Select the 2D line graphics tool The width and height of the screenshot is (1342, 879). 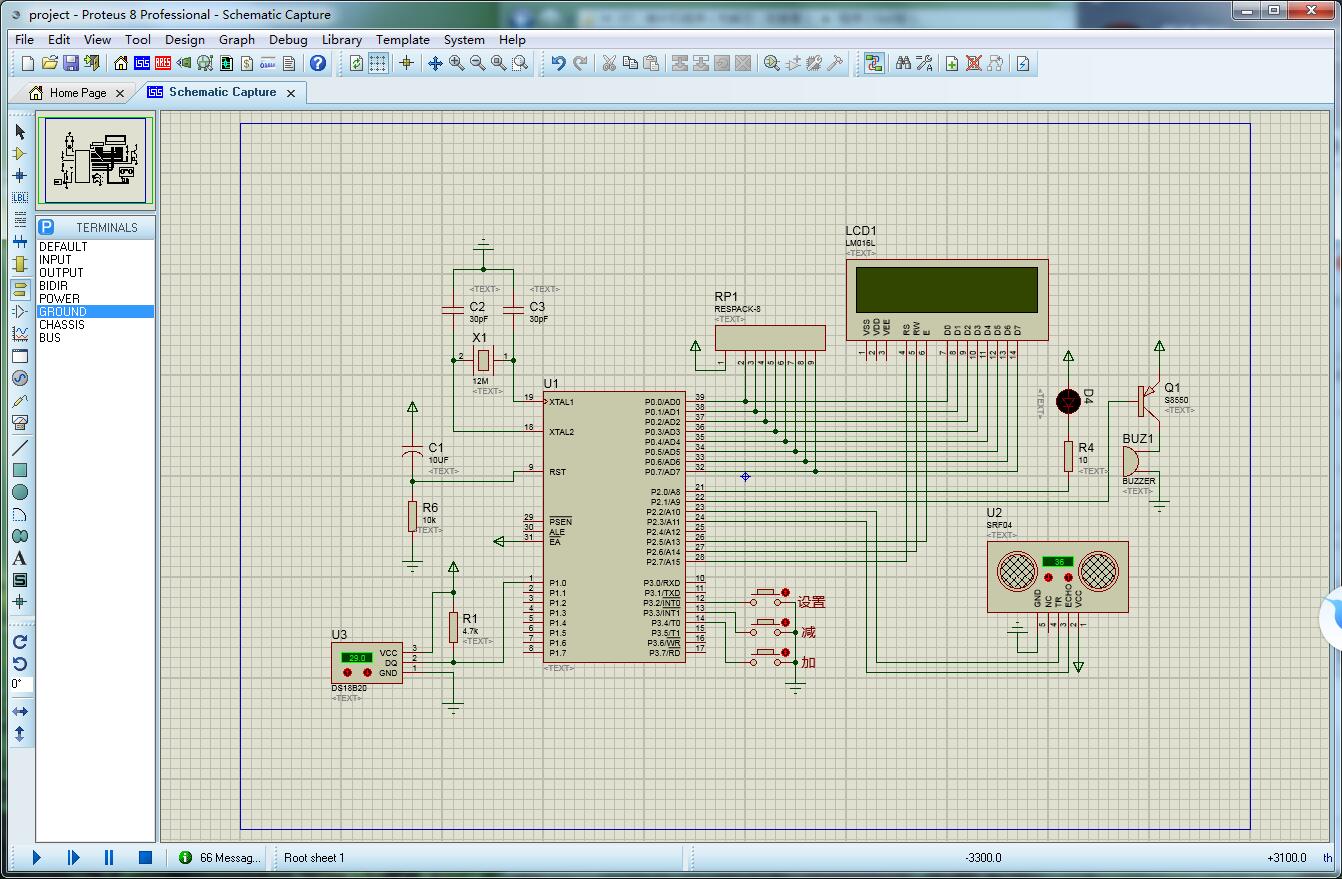(19, 448)
